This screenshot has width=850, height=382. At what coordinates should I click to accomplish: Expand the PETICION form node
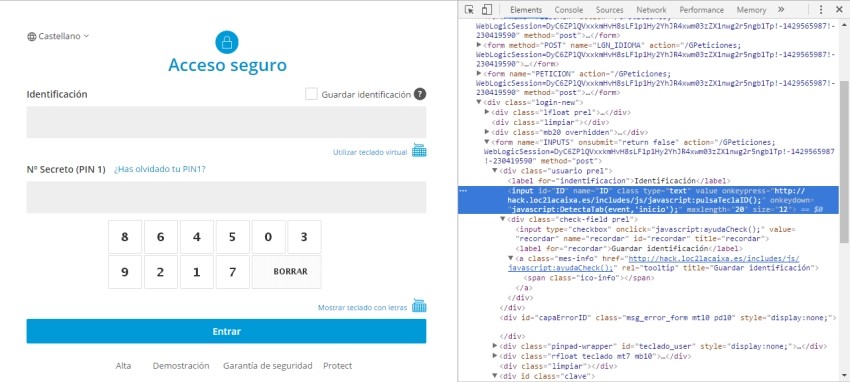pos(479,73)
